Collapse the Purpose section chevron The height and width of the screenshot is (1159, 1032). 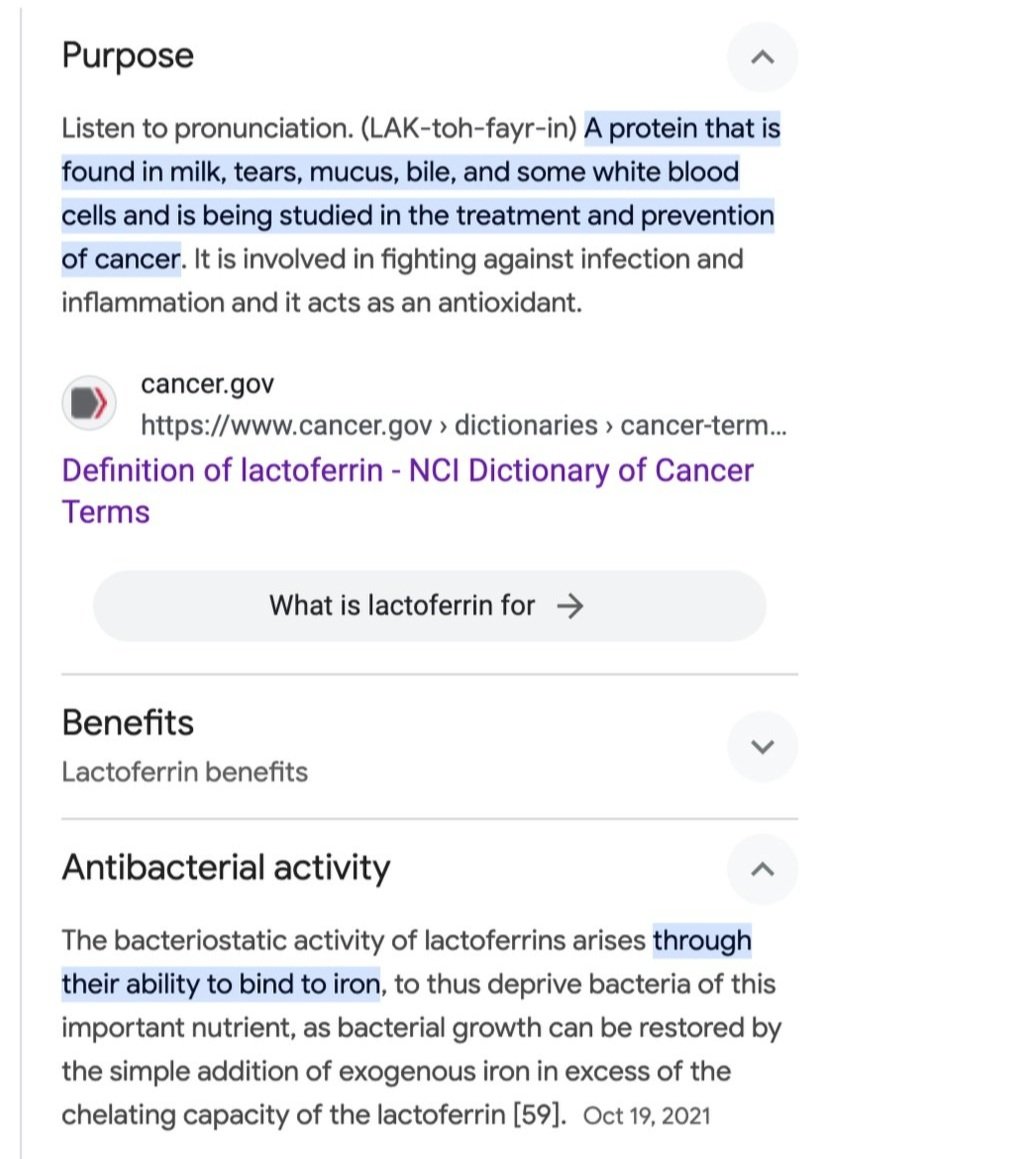coord(762,58)
